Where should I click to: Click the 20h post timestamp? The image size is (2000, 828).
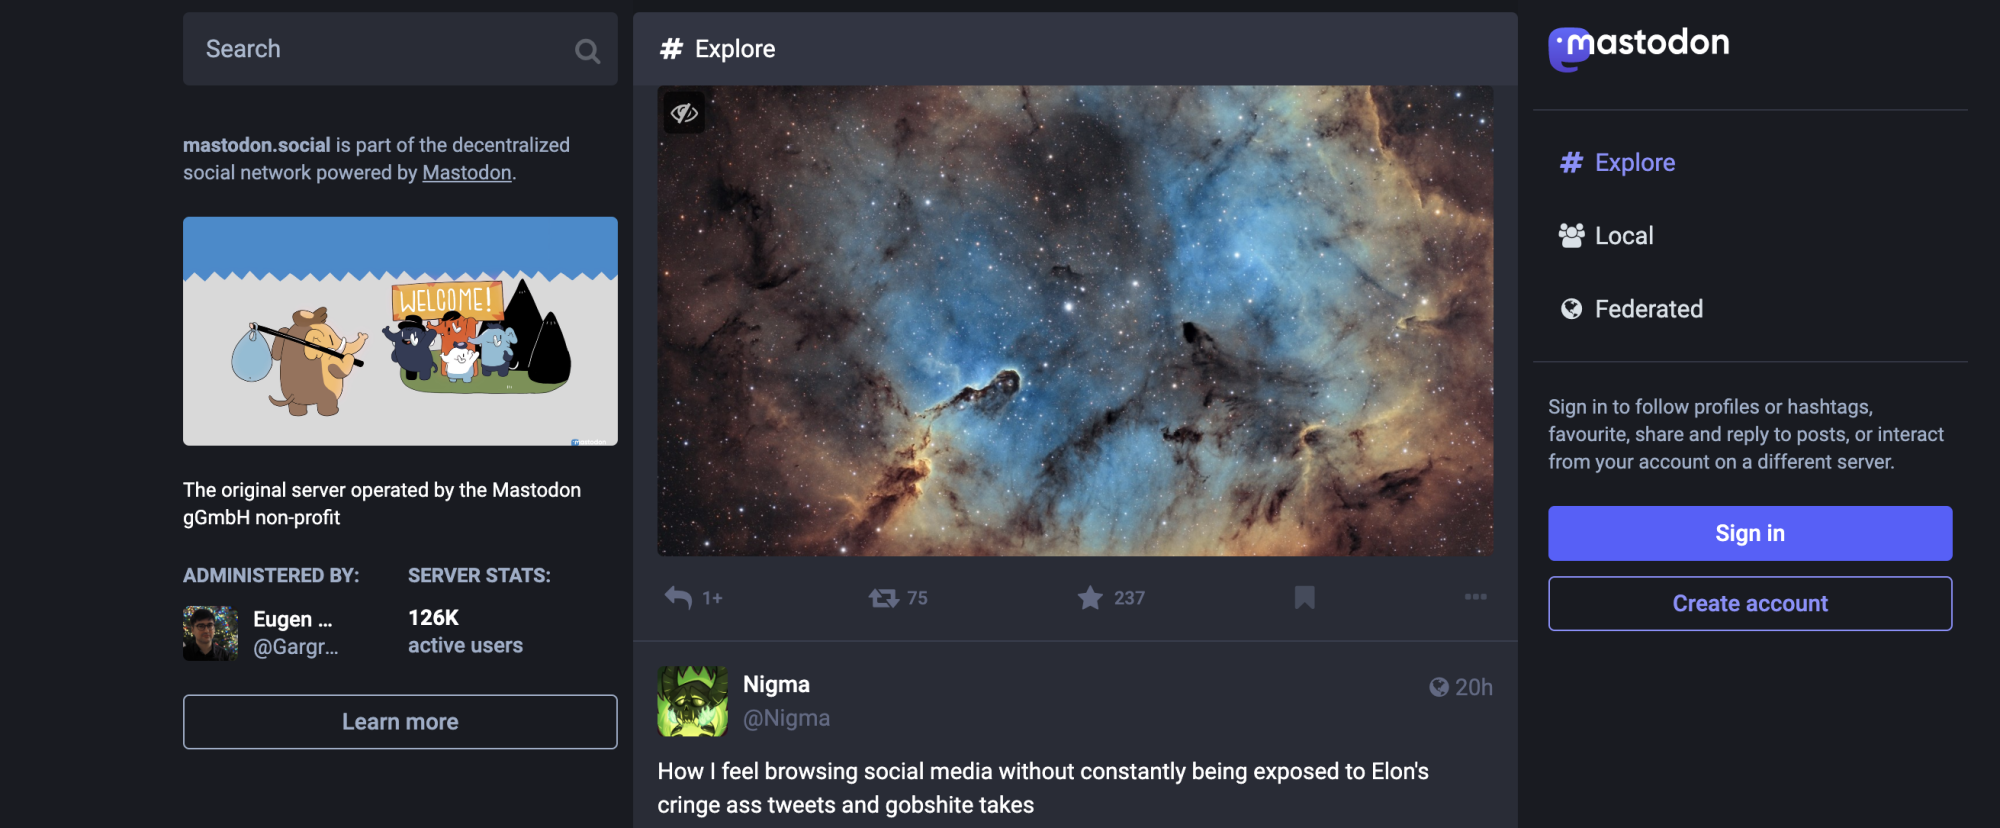click(x=1472, y=688)
